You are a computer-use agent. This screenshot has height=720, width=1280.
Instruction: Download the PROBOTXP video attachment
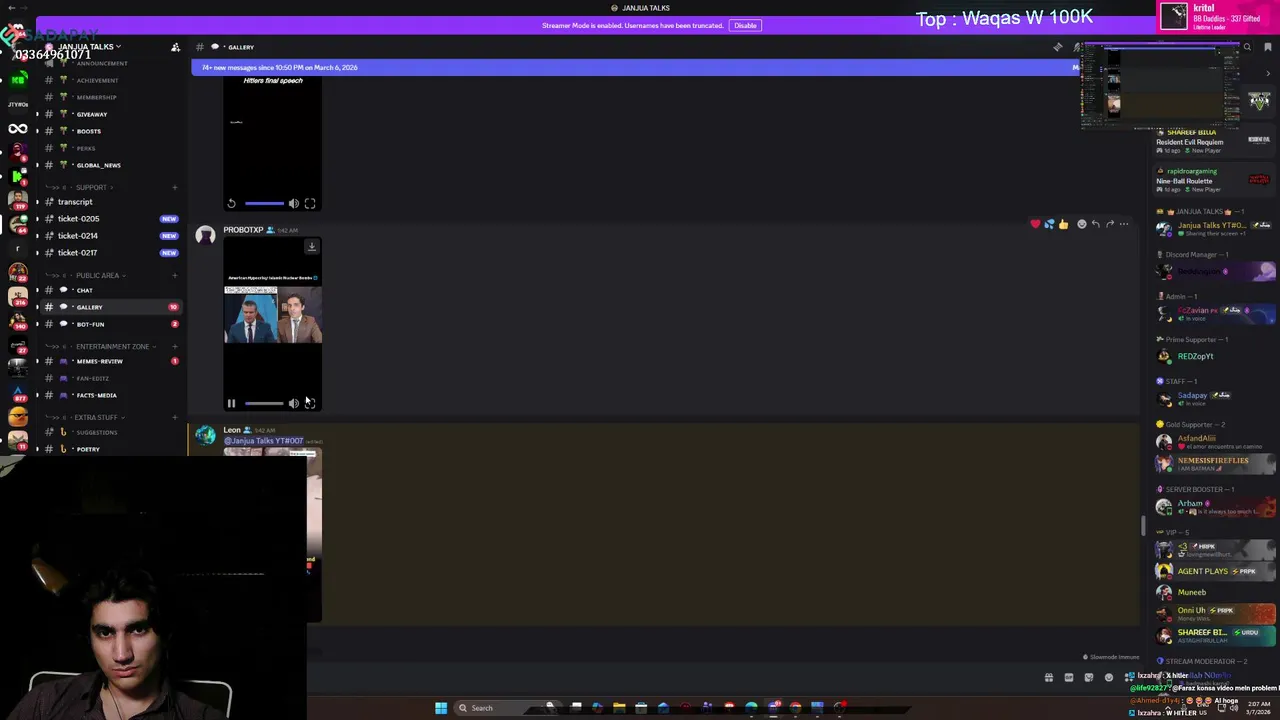pyautogui.click(x=311, y=246)
